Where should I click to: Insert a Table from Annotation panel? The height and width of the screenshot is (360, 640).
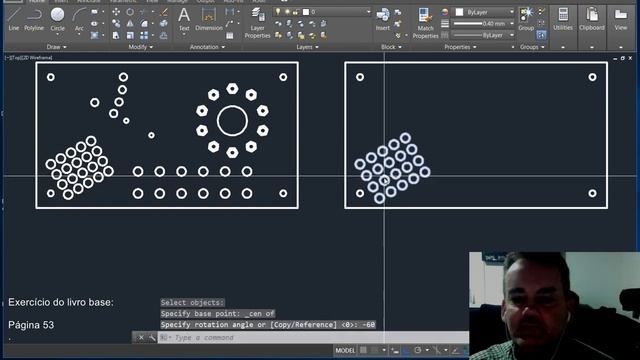coord(230,36)
